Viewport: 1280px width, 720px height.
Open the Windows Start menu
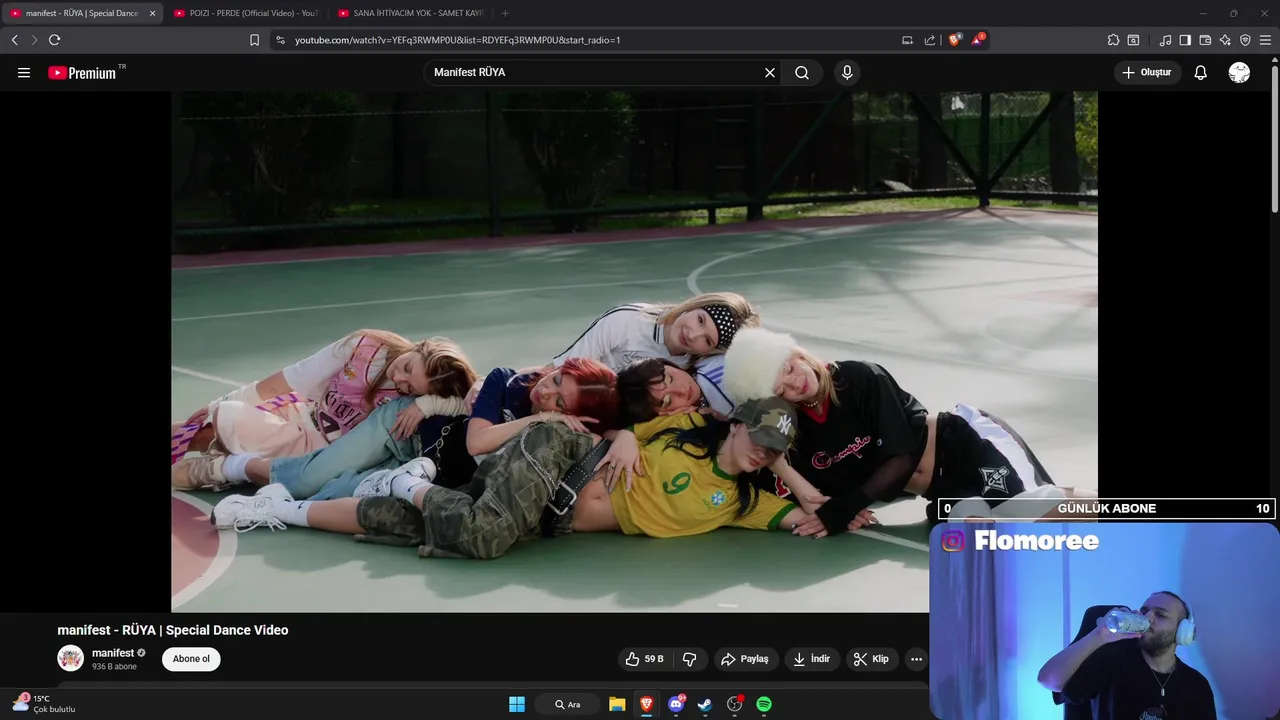517,704
